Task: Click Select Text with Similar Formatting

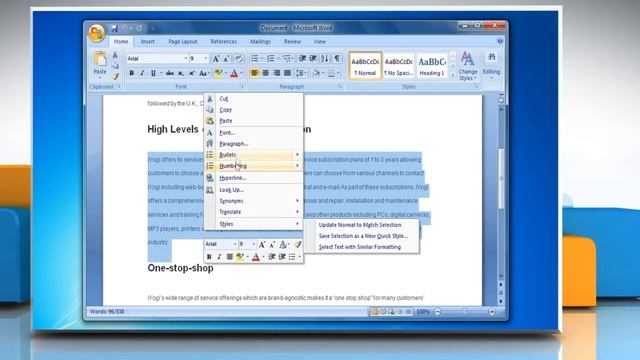Action: click(x=360, y=247)
